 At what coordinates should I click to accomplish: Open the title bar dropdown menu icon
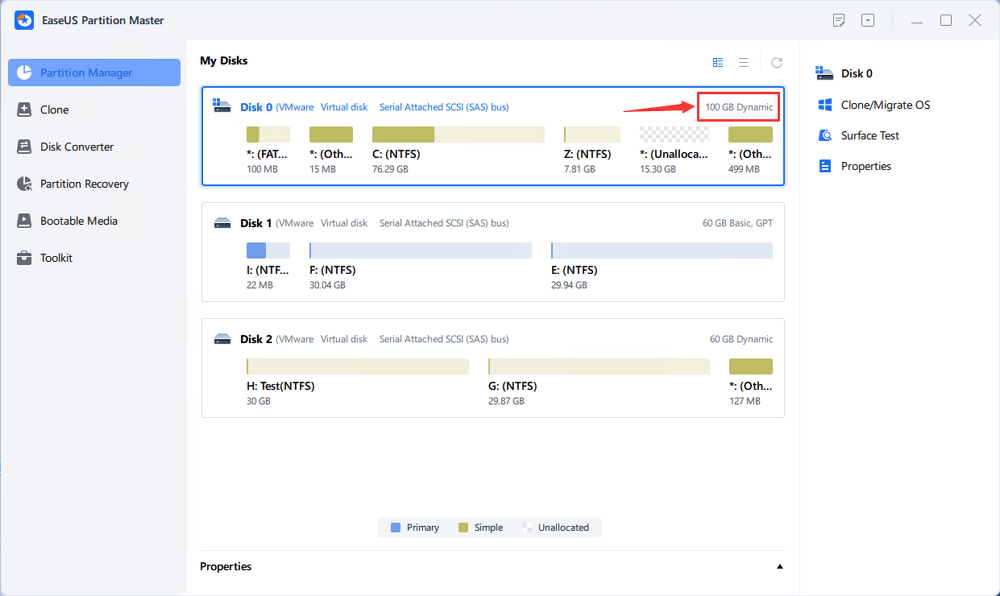[867, 20]
